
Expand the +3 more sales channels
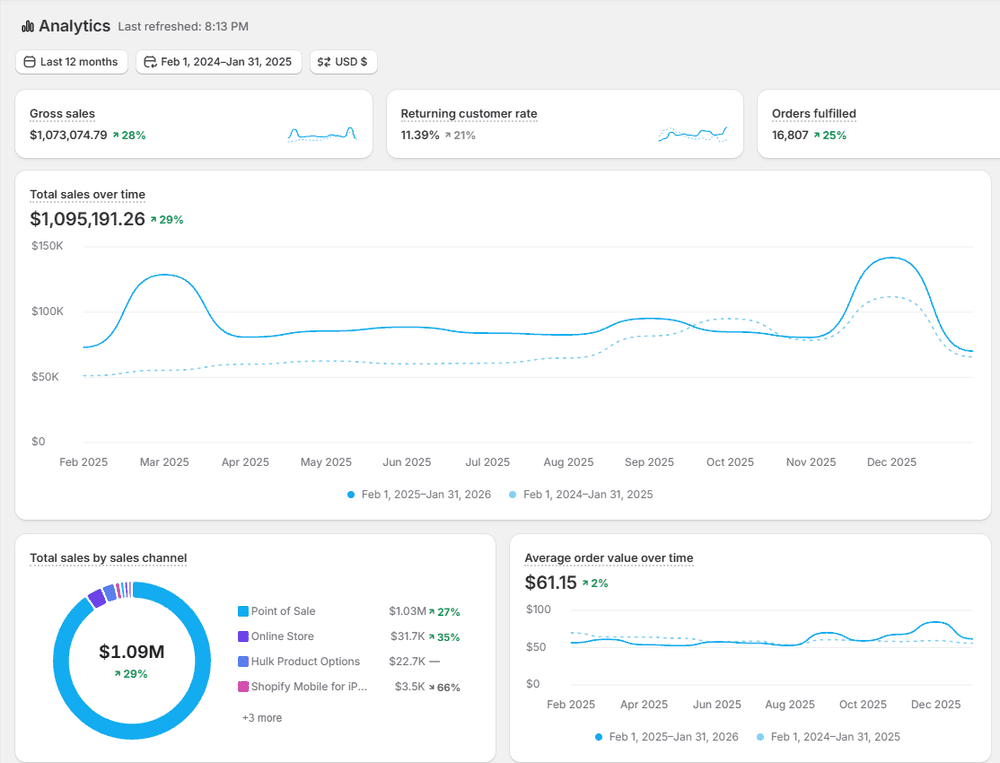(x=261, y=718)
